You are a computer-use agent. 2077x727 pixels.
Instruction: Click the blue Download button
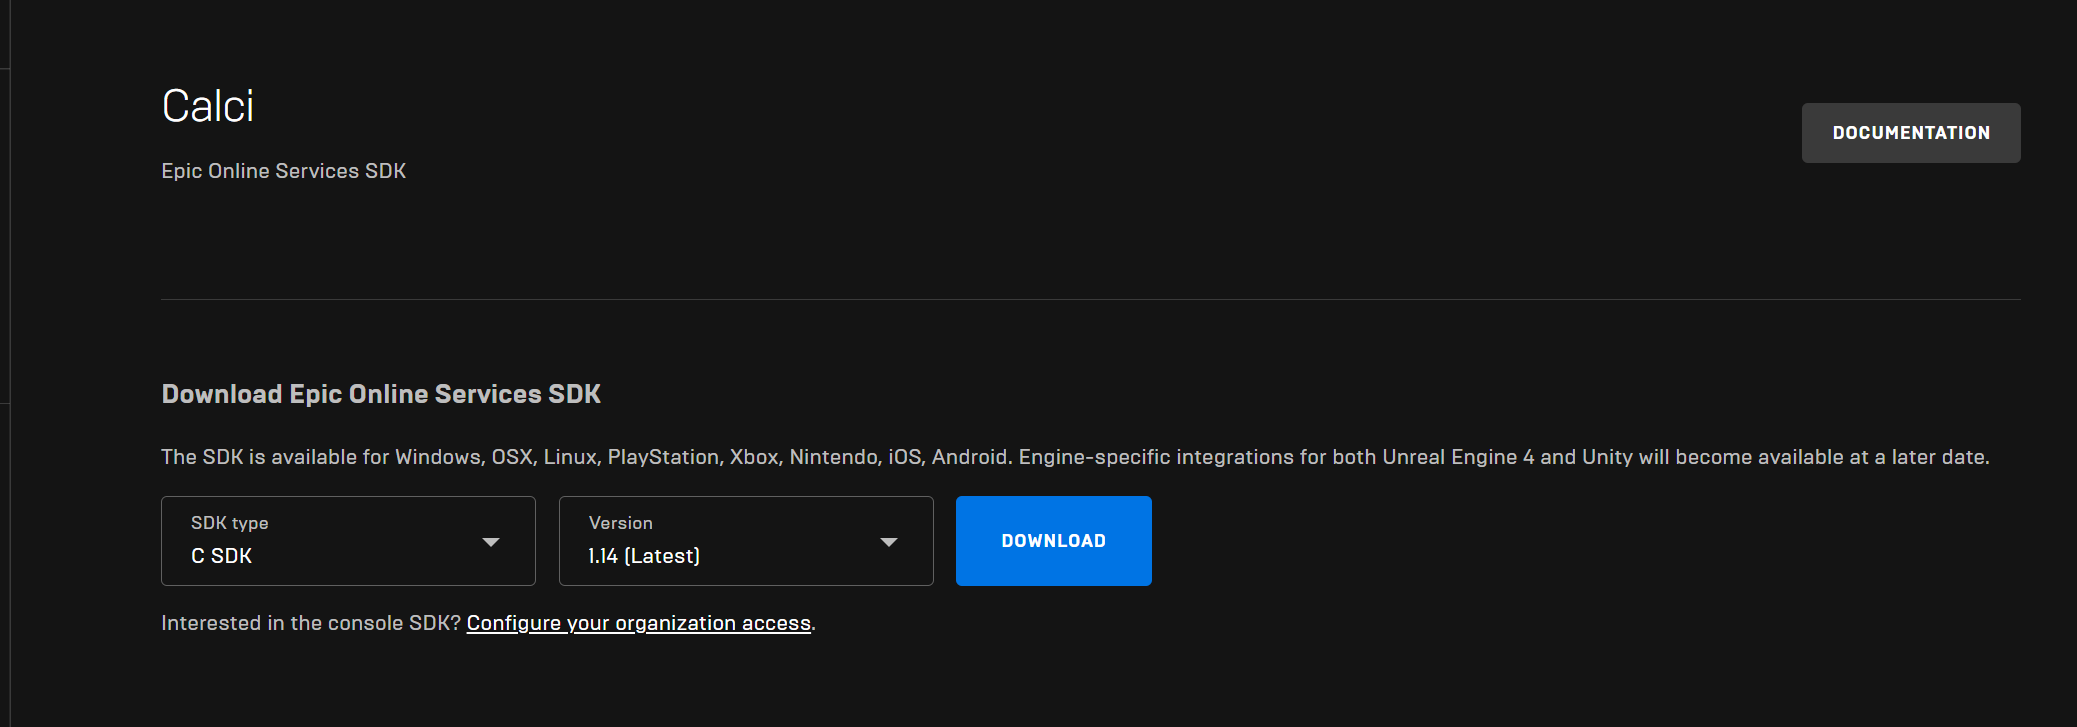tap(1053, 541)
